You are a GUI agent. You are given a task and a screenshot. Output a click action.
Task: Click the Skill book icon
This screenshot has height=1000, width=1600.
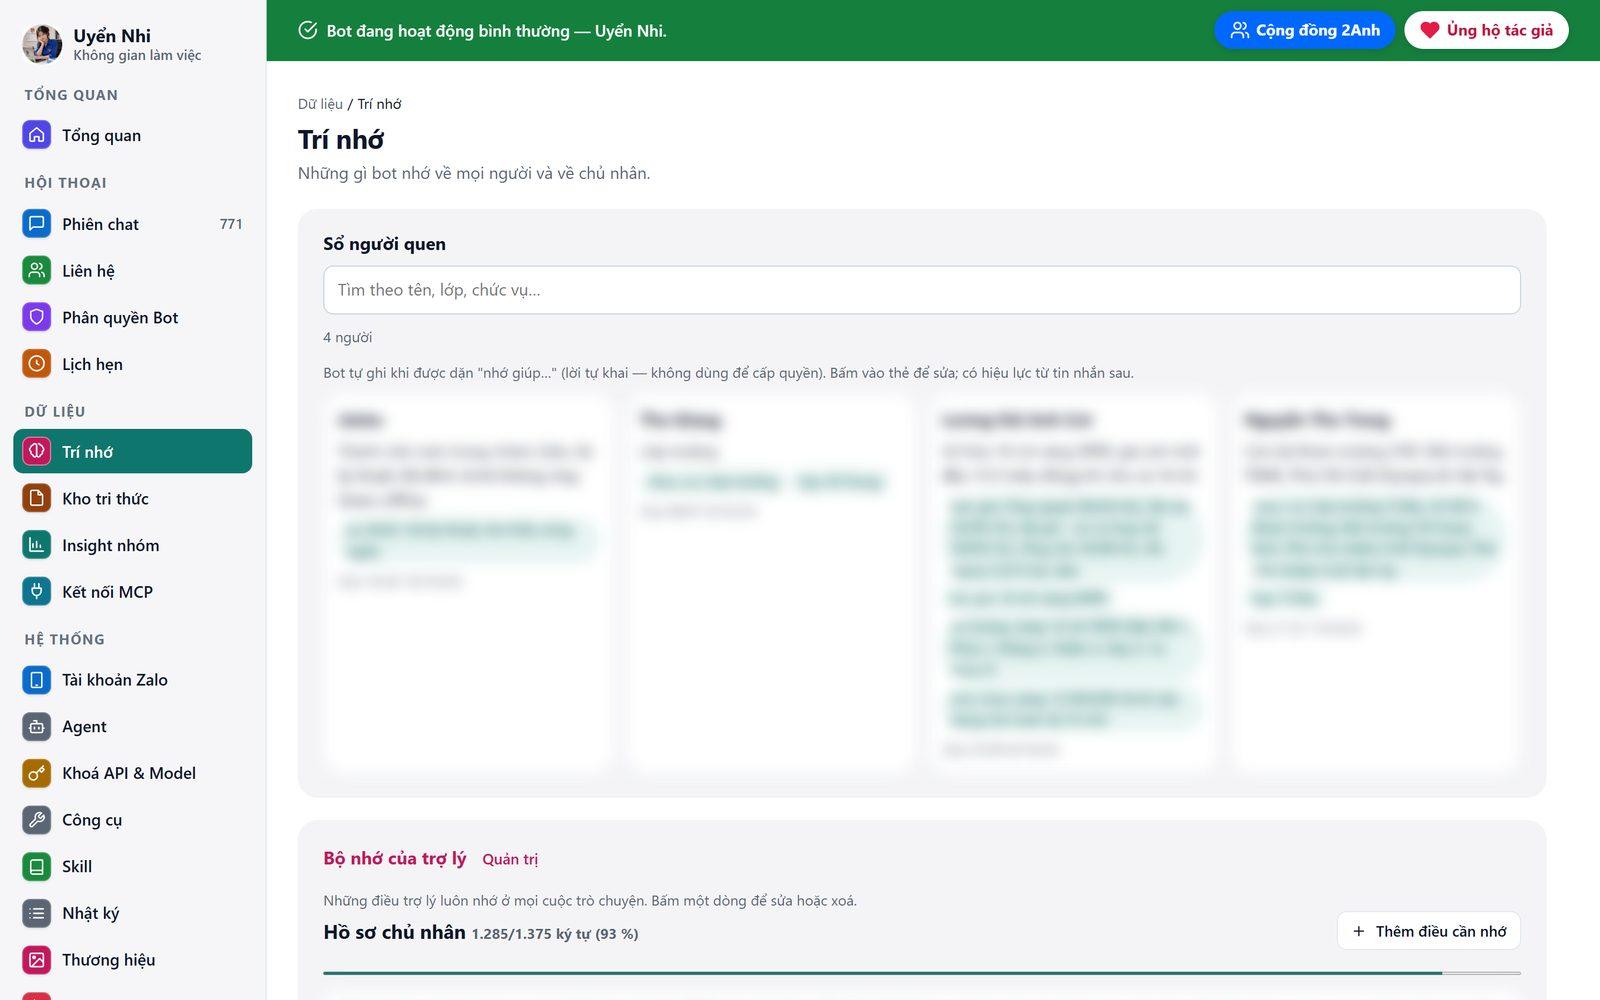[x=37, y=867]
